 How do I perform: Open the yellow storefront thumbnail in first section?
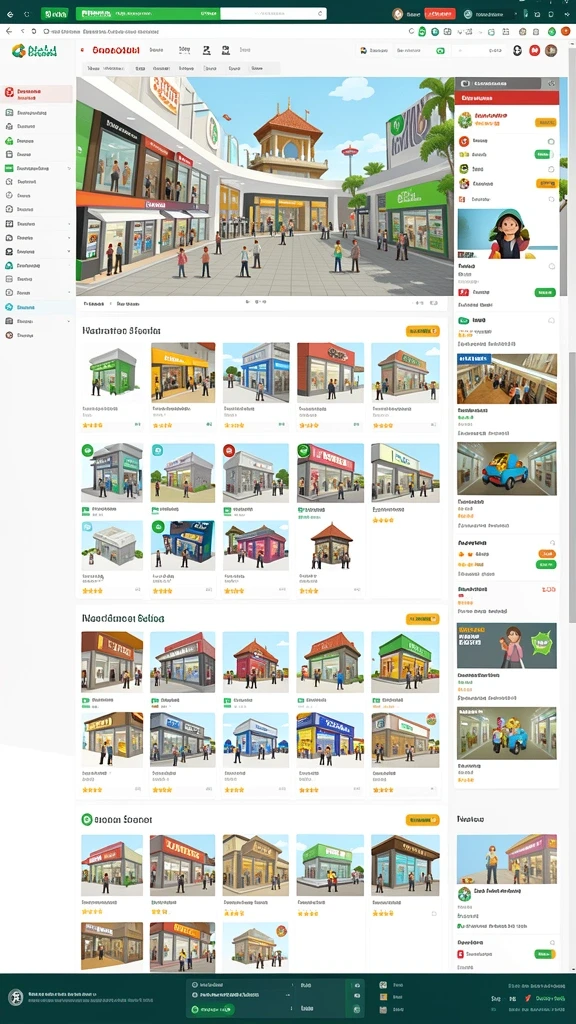point(183,372)
